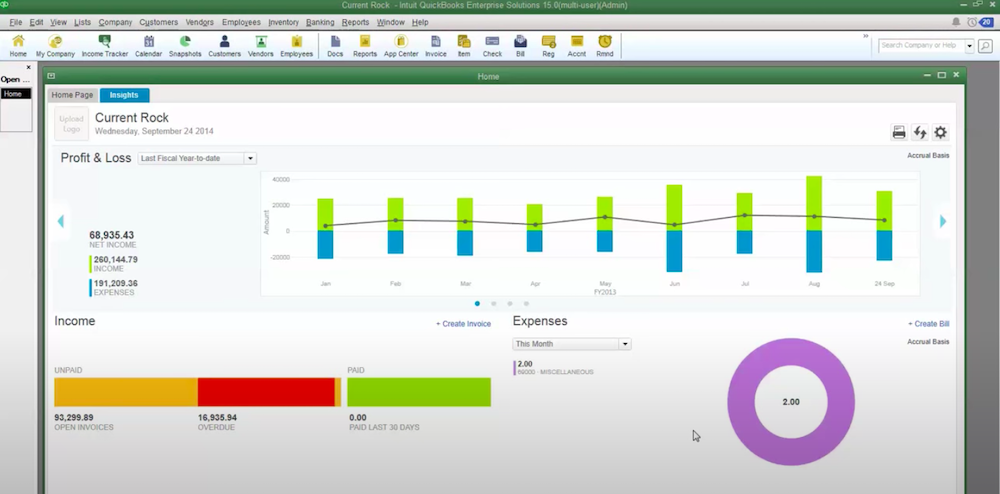Select the fourth carousel page dot
The width and height of the screenshot is (1000, 494).
(x=526, y=303)
